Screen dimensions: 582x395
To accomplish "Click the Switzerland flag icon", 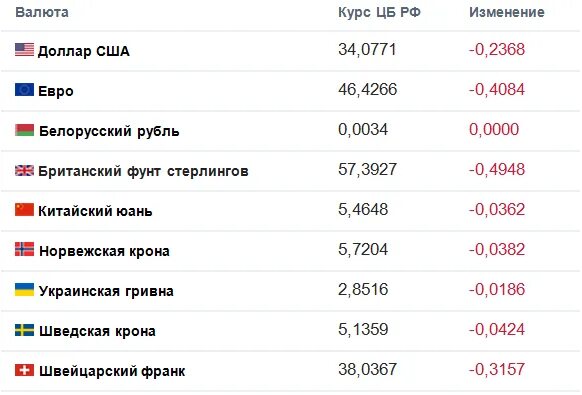I will tap(24, 370).
